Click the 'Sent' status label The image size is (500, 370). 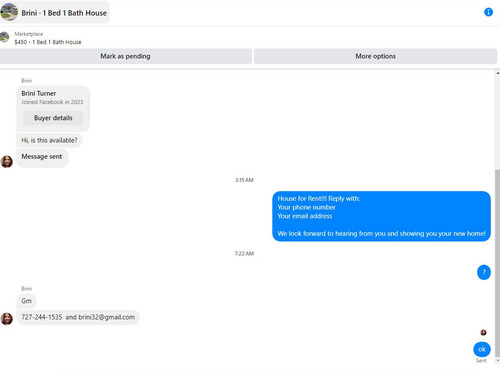(481, 361)
